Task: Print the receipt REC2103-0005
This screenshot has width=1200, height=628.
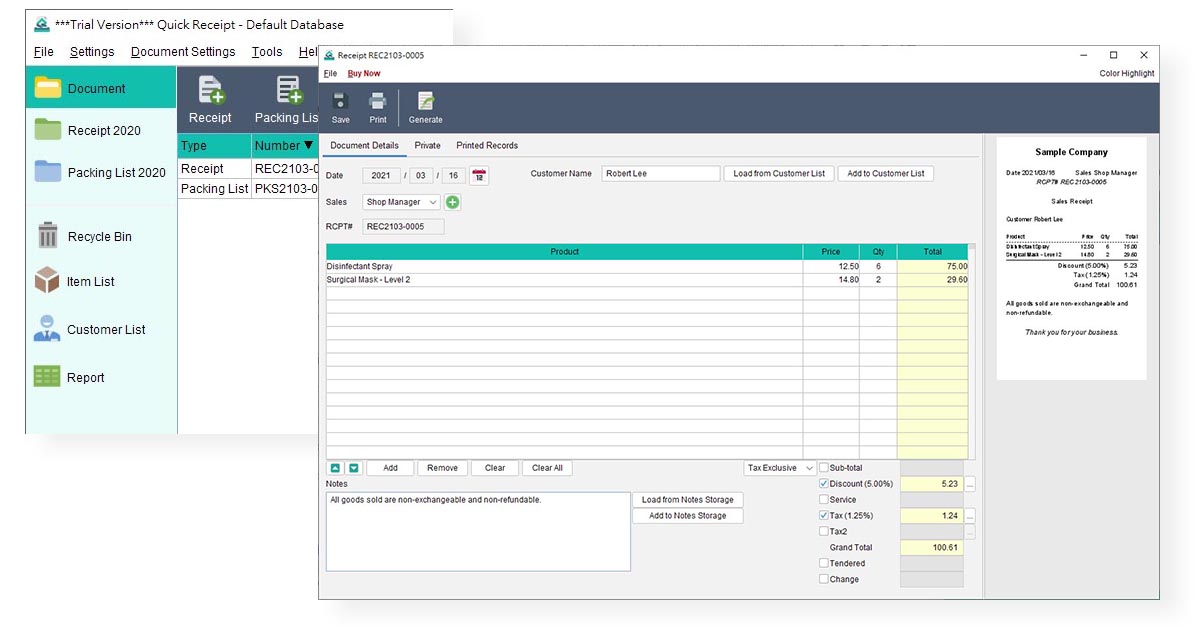Action: [x=377, y=107]
